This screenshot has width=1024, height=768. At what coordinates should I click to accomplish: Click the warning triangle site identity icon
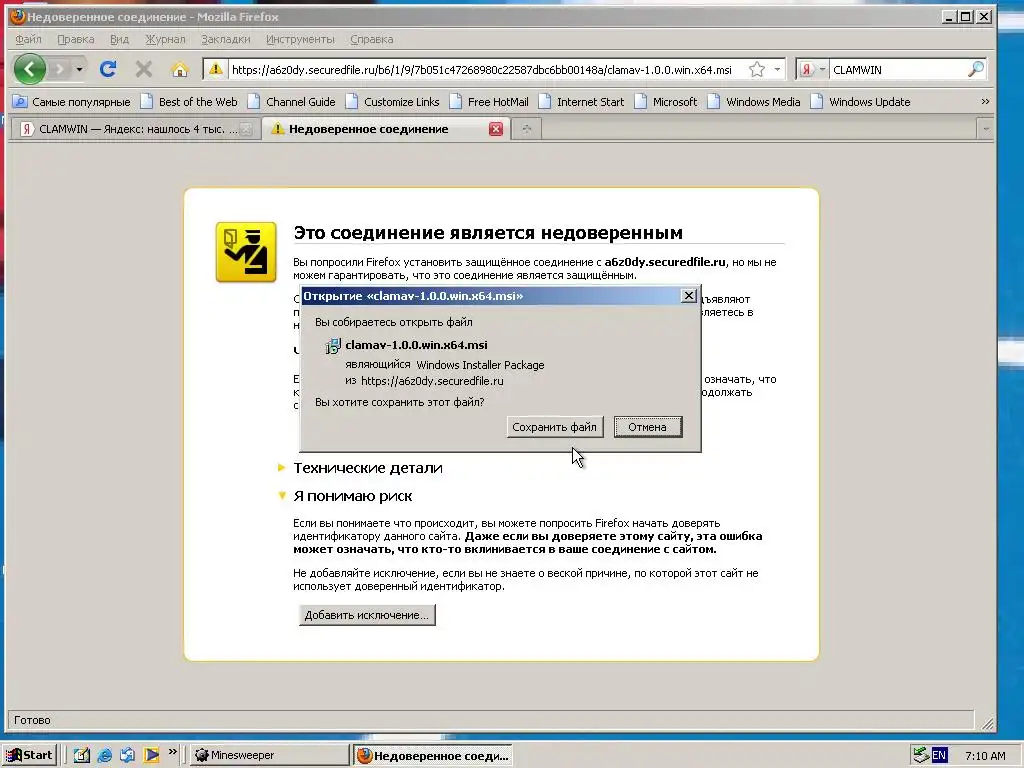pos(216,69)
